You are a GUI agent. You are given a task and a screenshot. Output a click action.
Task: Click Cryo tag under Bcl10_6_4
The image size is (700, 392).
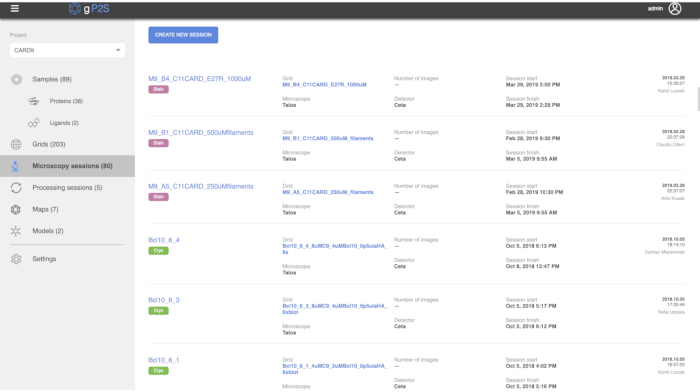158,251
